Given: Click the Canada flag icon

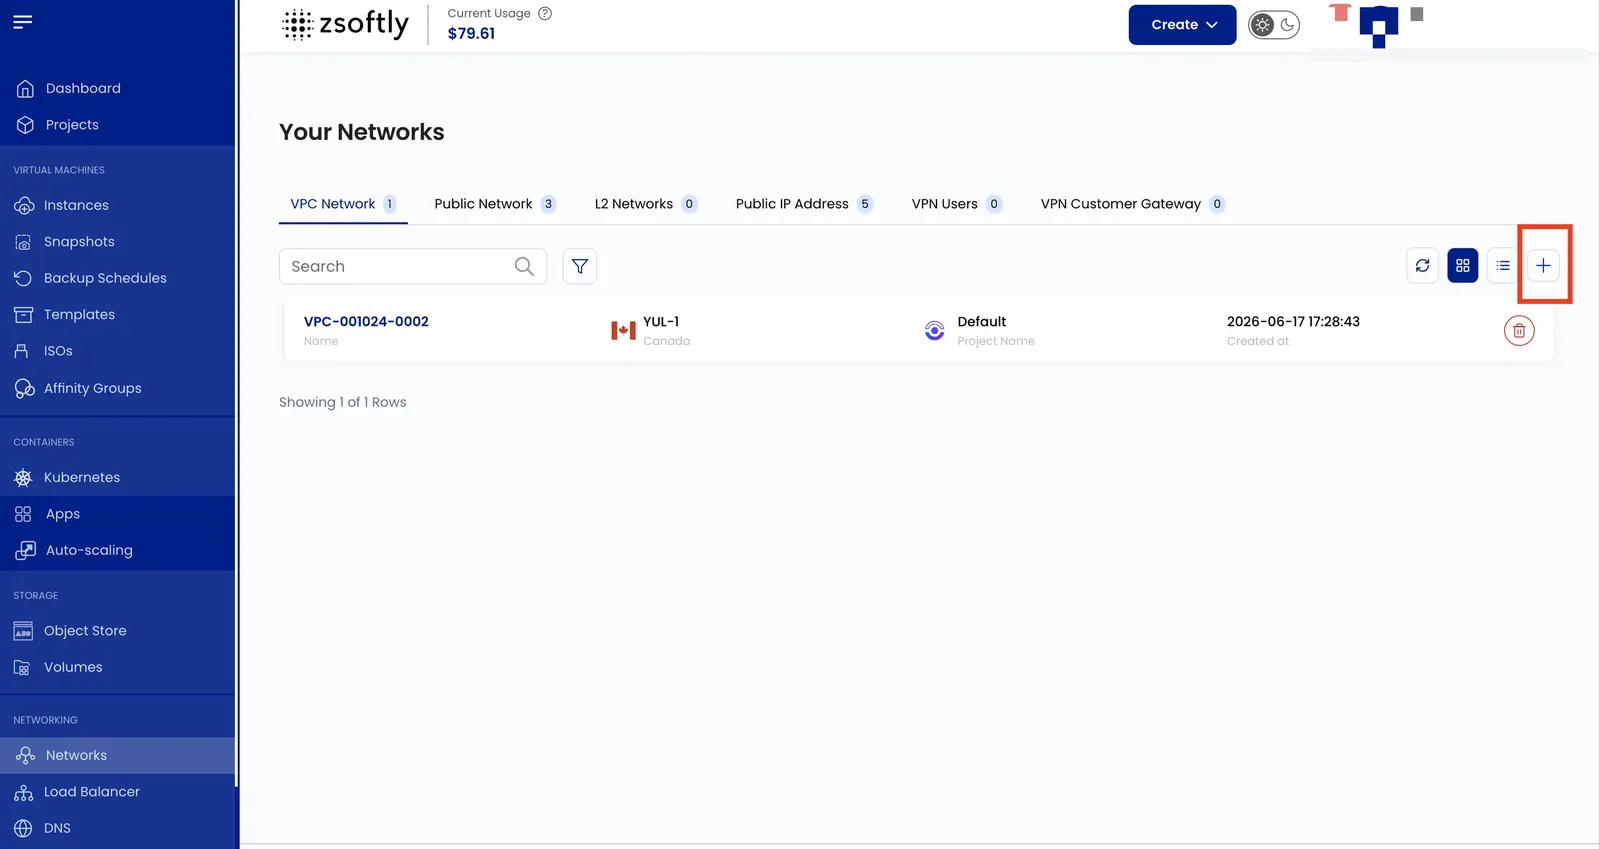Looking at the screenshot, I should click(623, 331).
